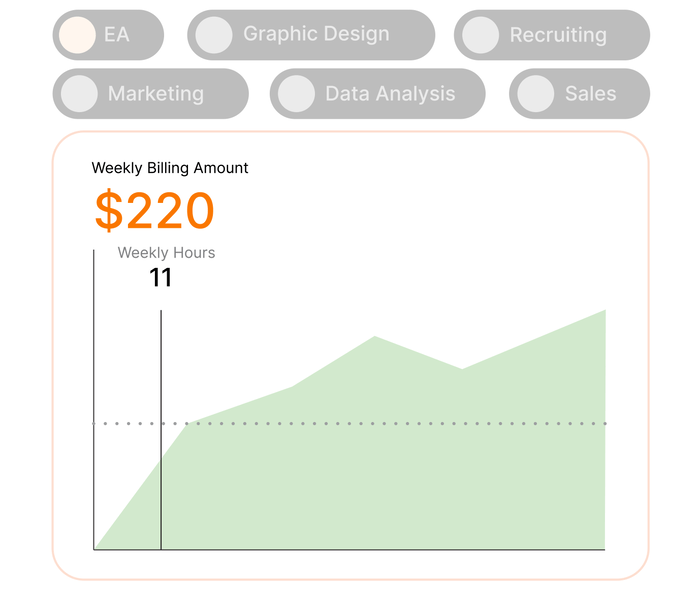Image resolution: width=700 pixels, height=590 pixels.
Task: Switch on the Marketing toggle knob
Action: tap(78, 94)
